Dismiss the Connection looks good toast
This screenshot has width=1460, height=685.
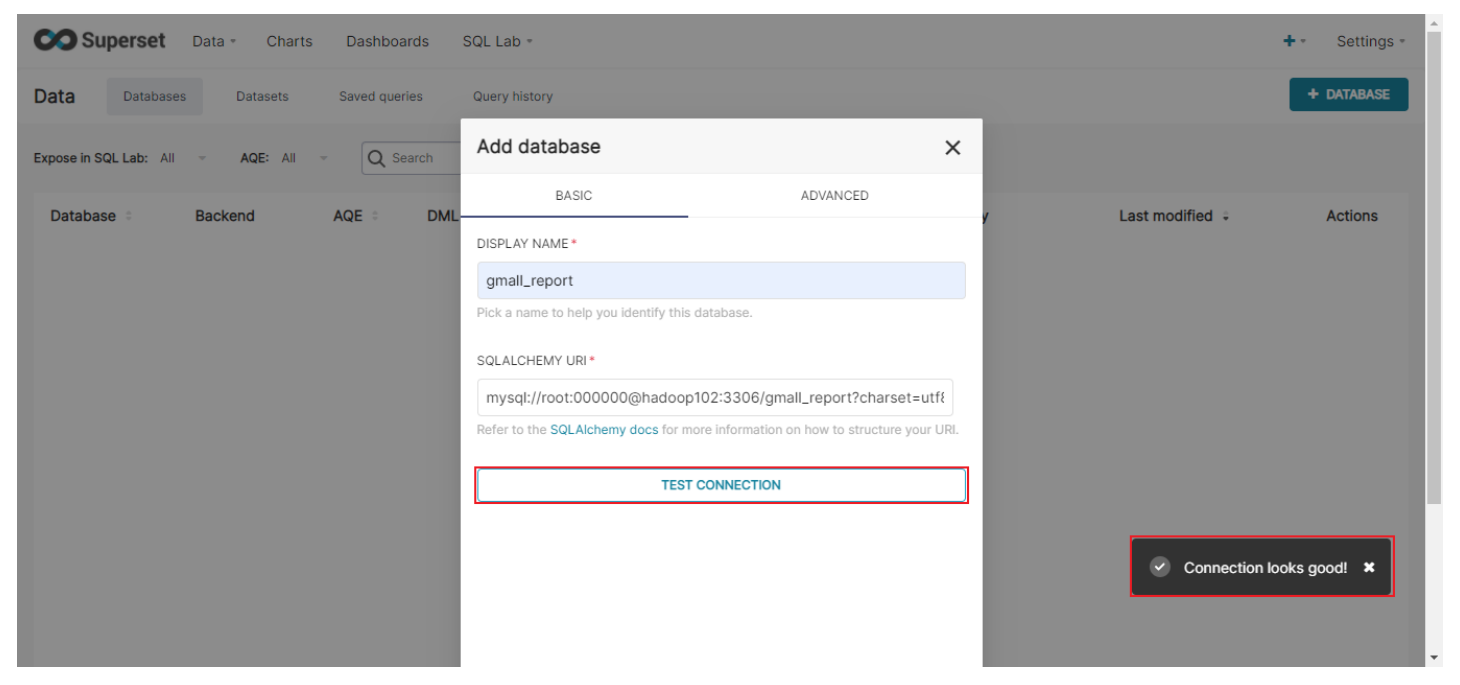click(1369, 567)
